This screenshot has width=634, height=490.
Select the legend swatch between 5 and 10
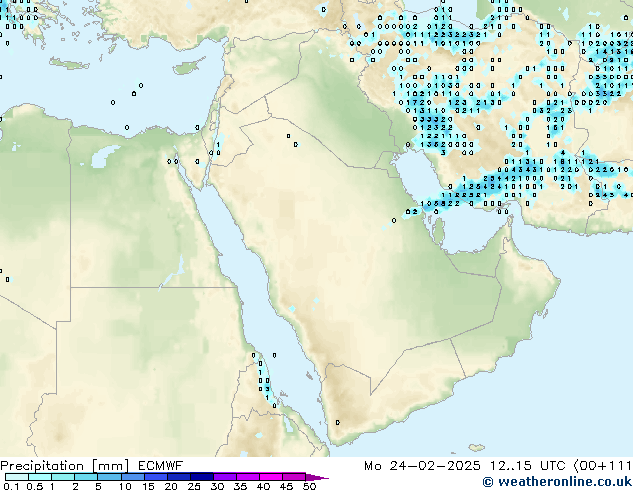point(110,477)
